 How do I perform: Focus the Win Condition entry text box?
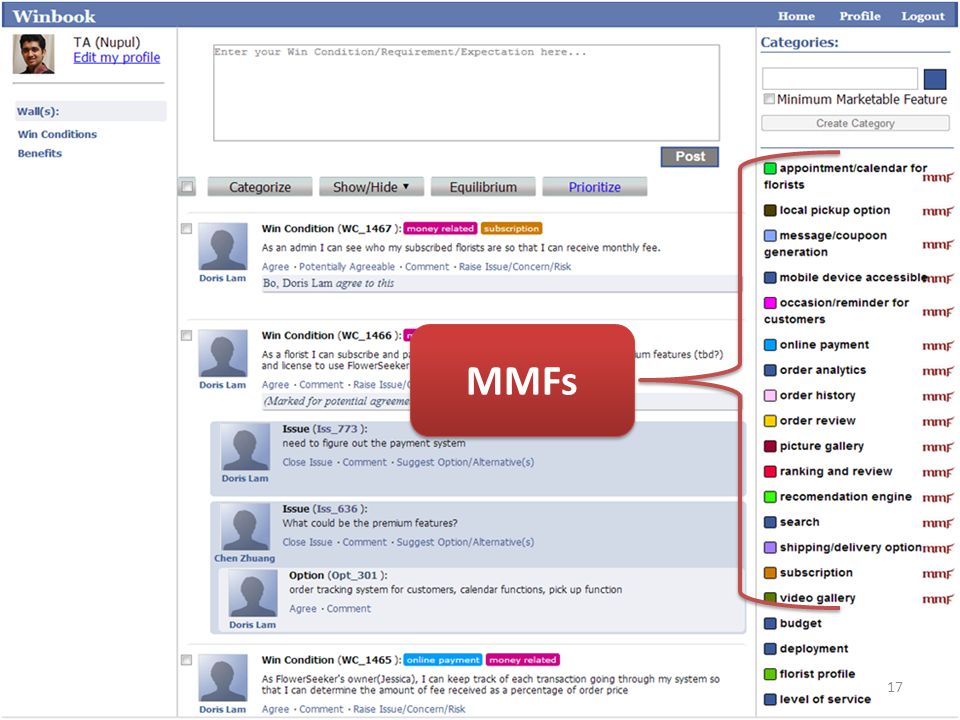(467, 92)
